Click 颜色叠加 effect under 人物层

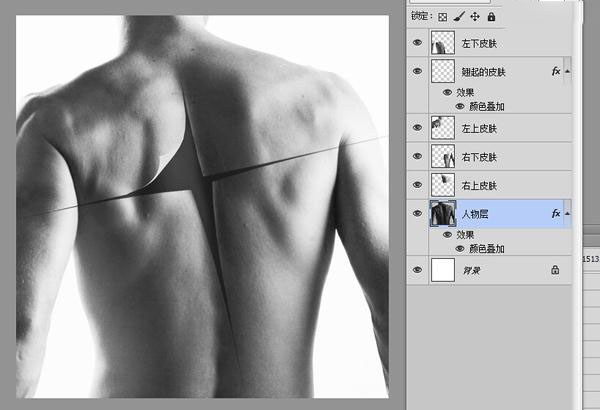tap(485, 248)
